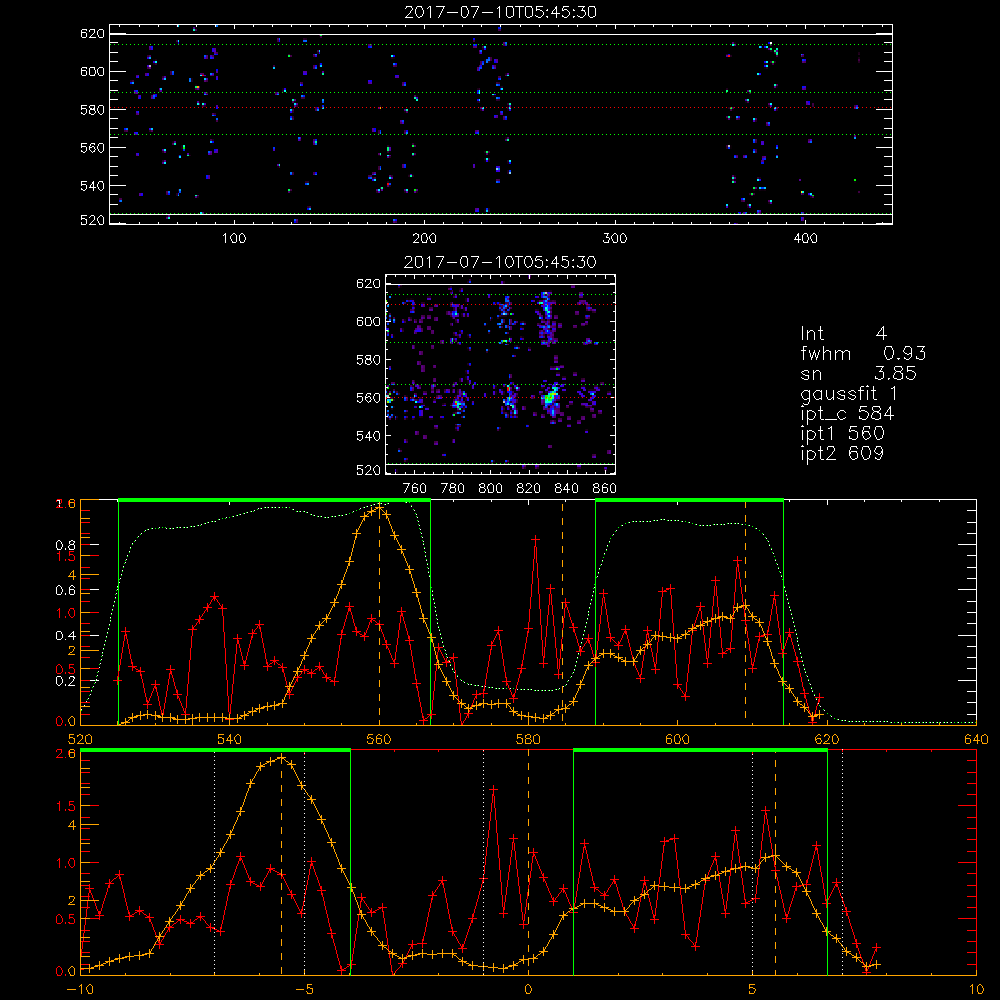Select the 'fwhm 0.93' readout
This screenshot has height=1000, width=1000.
click(863, 353)
